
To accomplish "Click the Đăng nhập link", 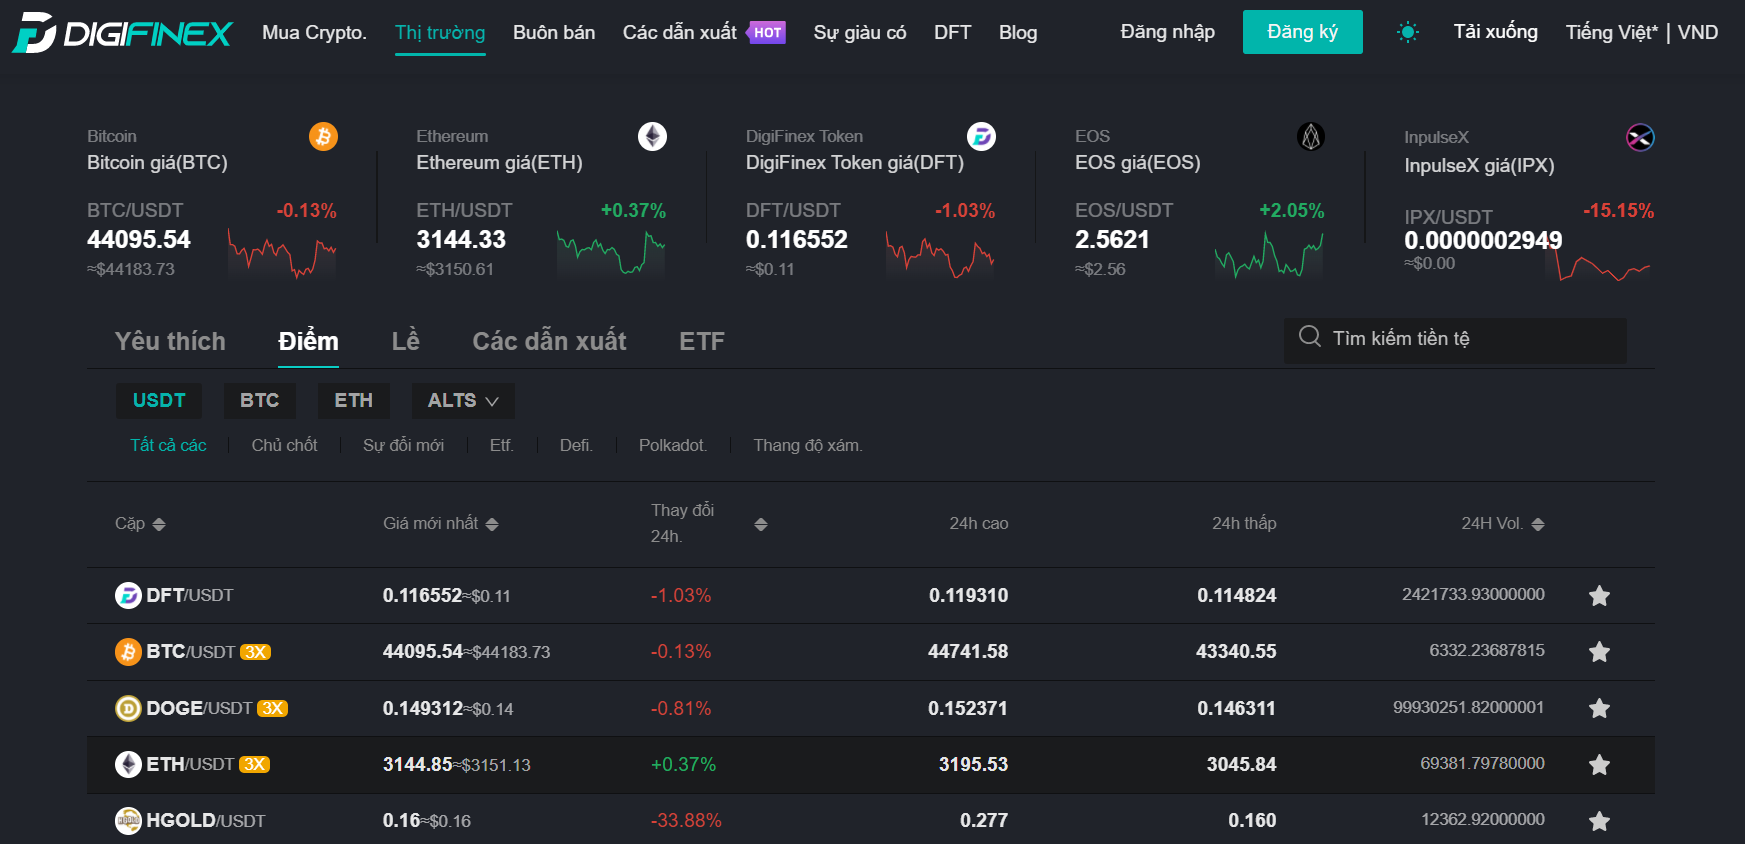I will coord(1167,32).
